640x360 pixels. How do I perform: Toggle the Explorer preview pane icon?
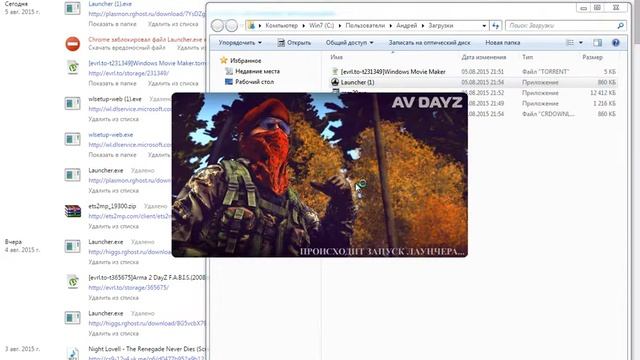point(598,42)
